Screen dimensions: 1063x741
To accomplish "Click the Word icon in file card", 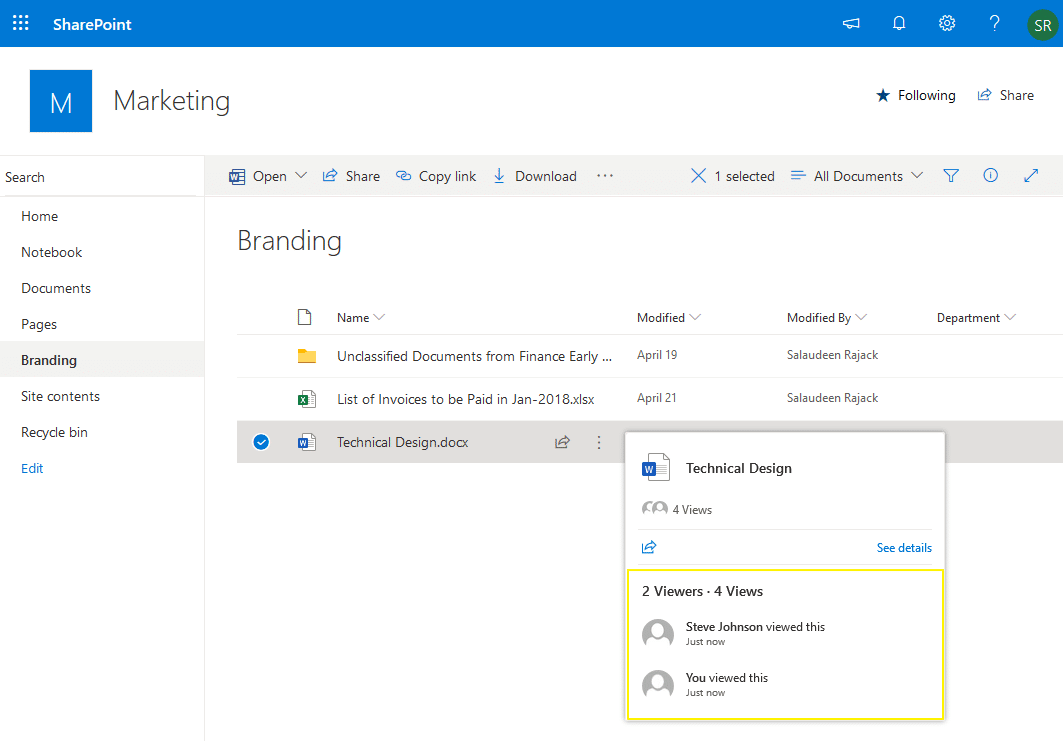I will 656,467.
